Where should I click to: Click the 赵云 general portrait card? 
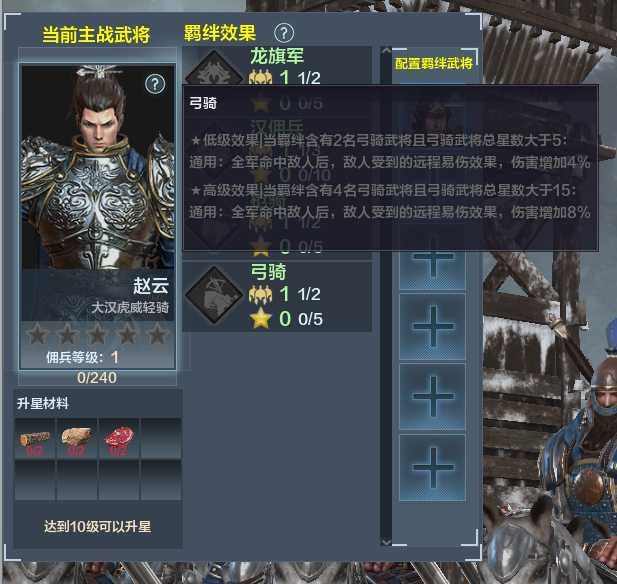click(98, 216)
